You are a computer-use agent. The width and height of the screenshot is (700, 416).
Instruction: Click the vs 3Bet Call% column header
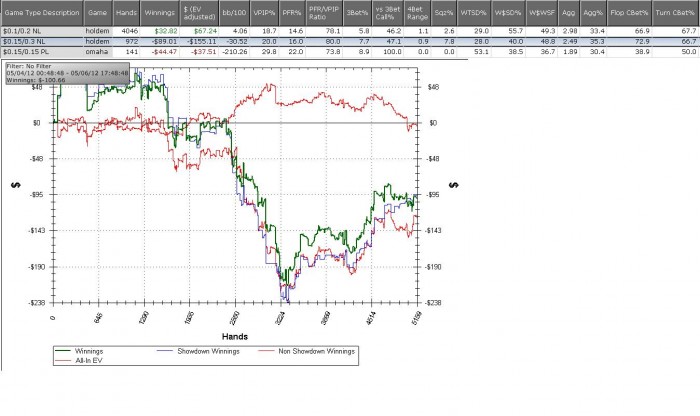(x=387, y=13)
